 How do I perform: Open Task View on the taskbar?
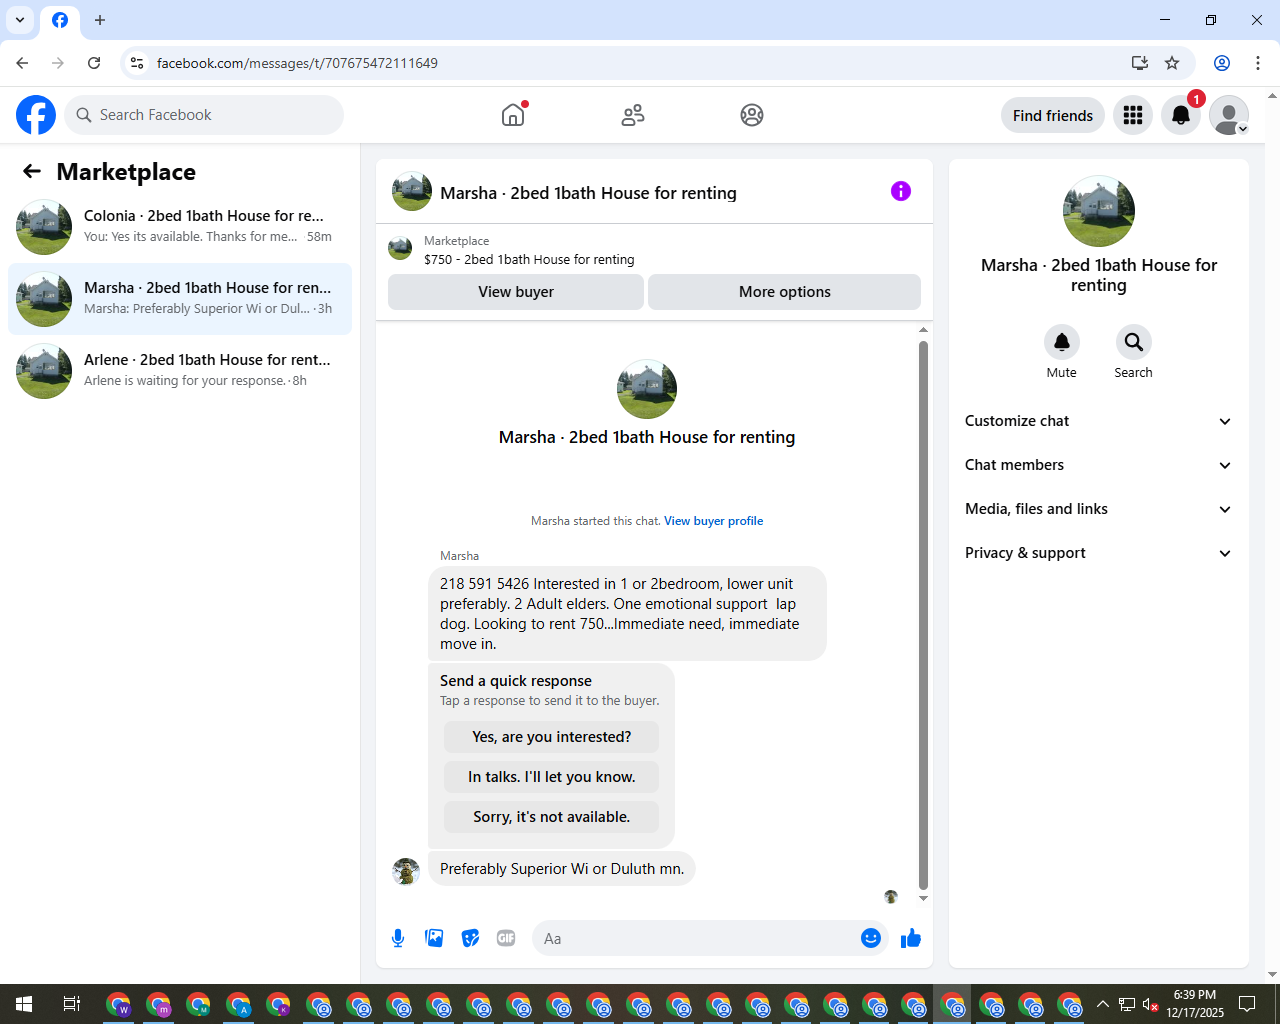coord(71,1004)
